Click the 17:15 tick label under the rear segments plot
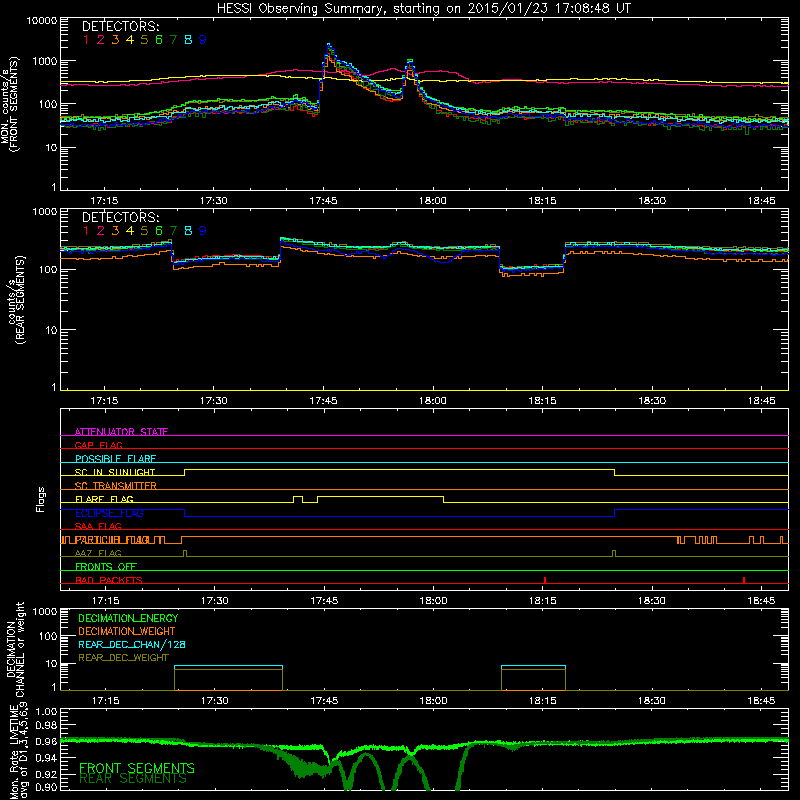This screenshot has width=800, height=800. [104, 401]
